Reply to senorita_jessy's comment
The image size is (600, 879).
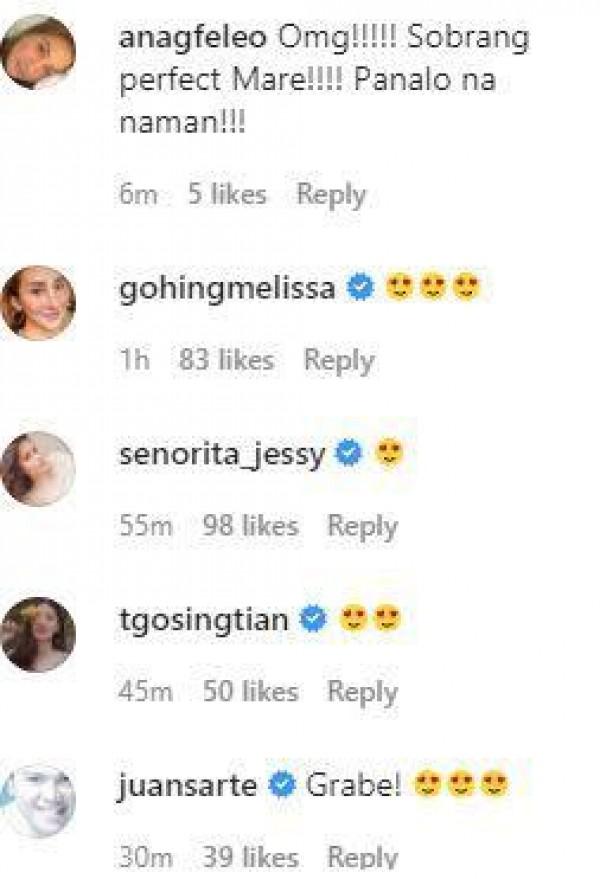[363, 526]
